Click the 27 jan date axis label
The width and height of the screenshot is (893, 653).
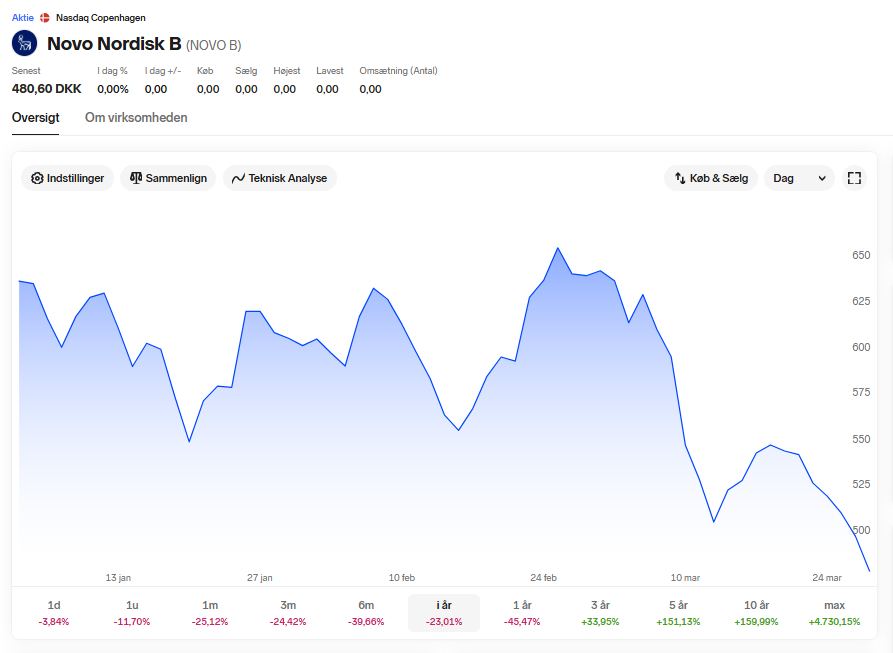(260, 577)
